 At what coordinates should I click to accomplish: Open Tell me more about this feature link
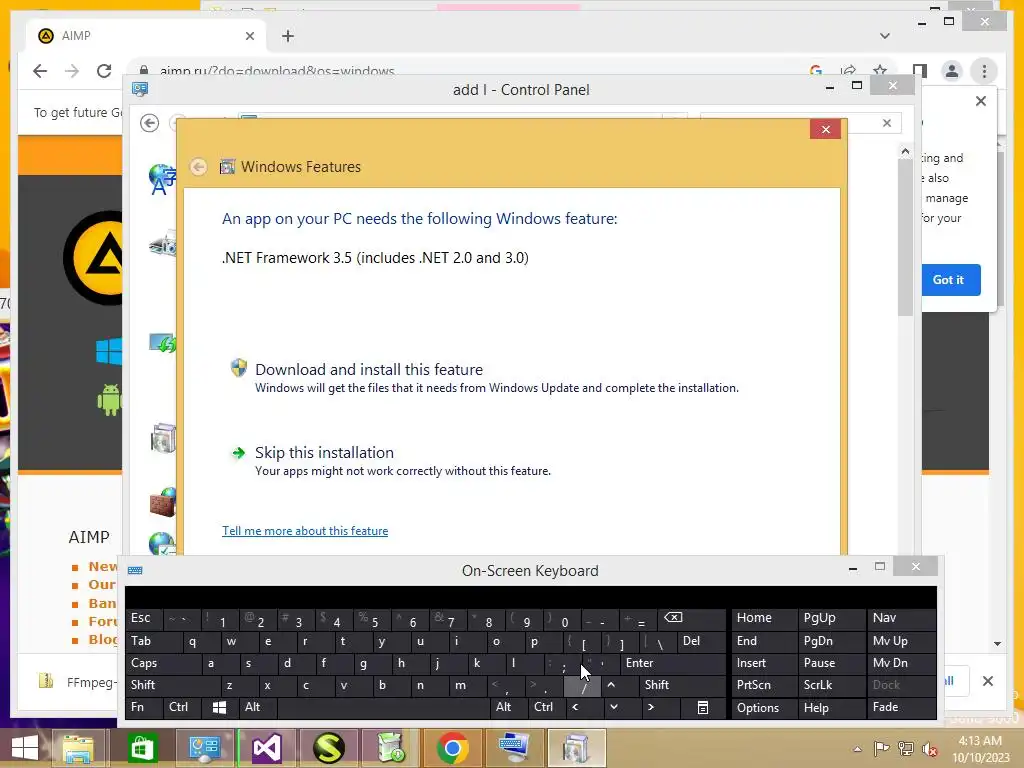(305, 531)
